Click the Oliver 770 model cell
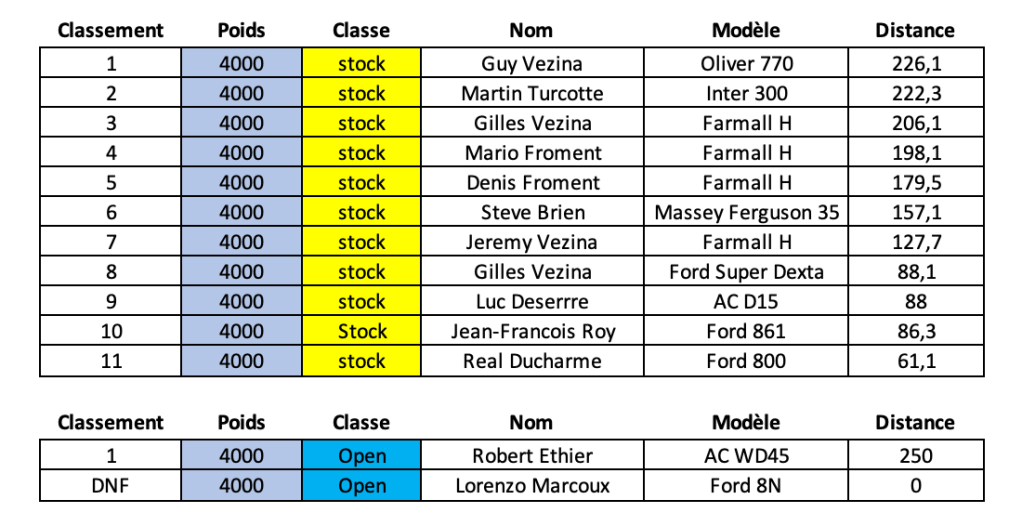 [746, 64]
